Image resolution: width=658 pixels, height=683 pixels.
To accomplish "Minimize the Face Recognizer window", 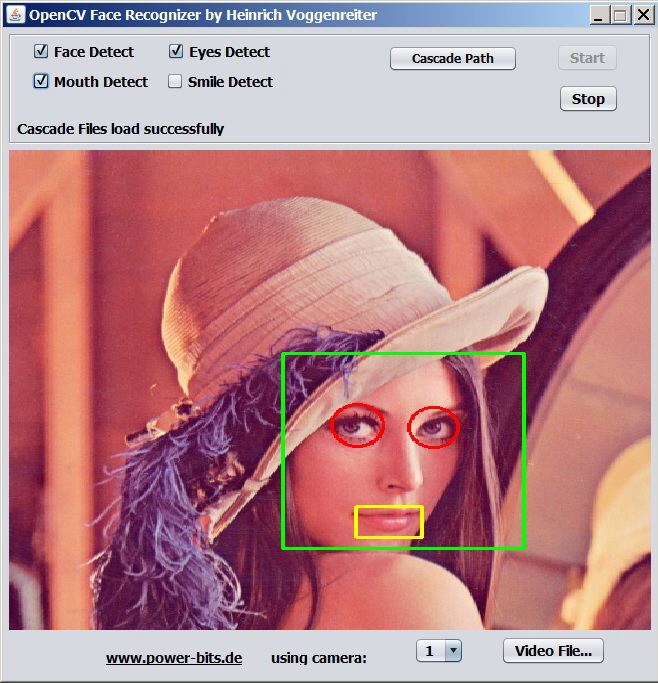I will click(x=598, y=15).
